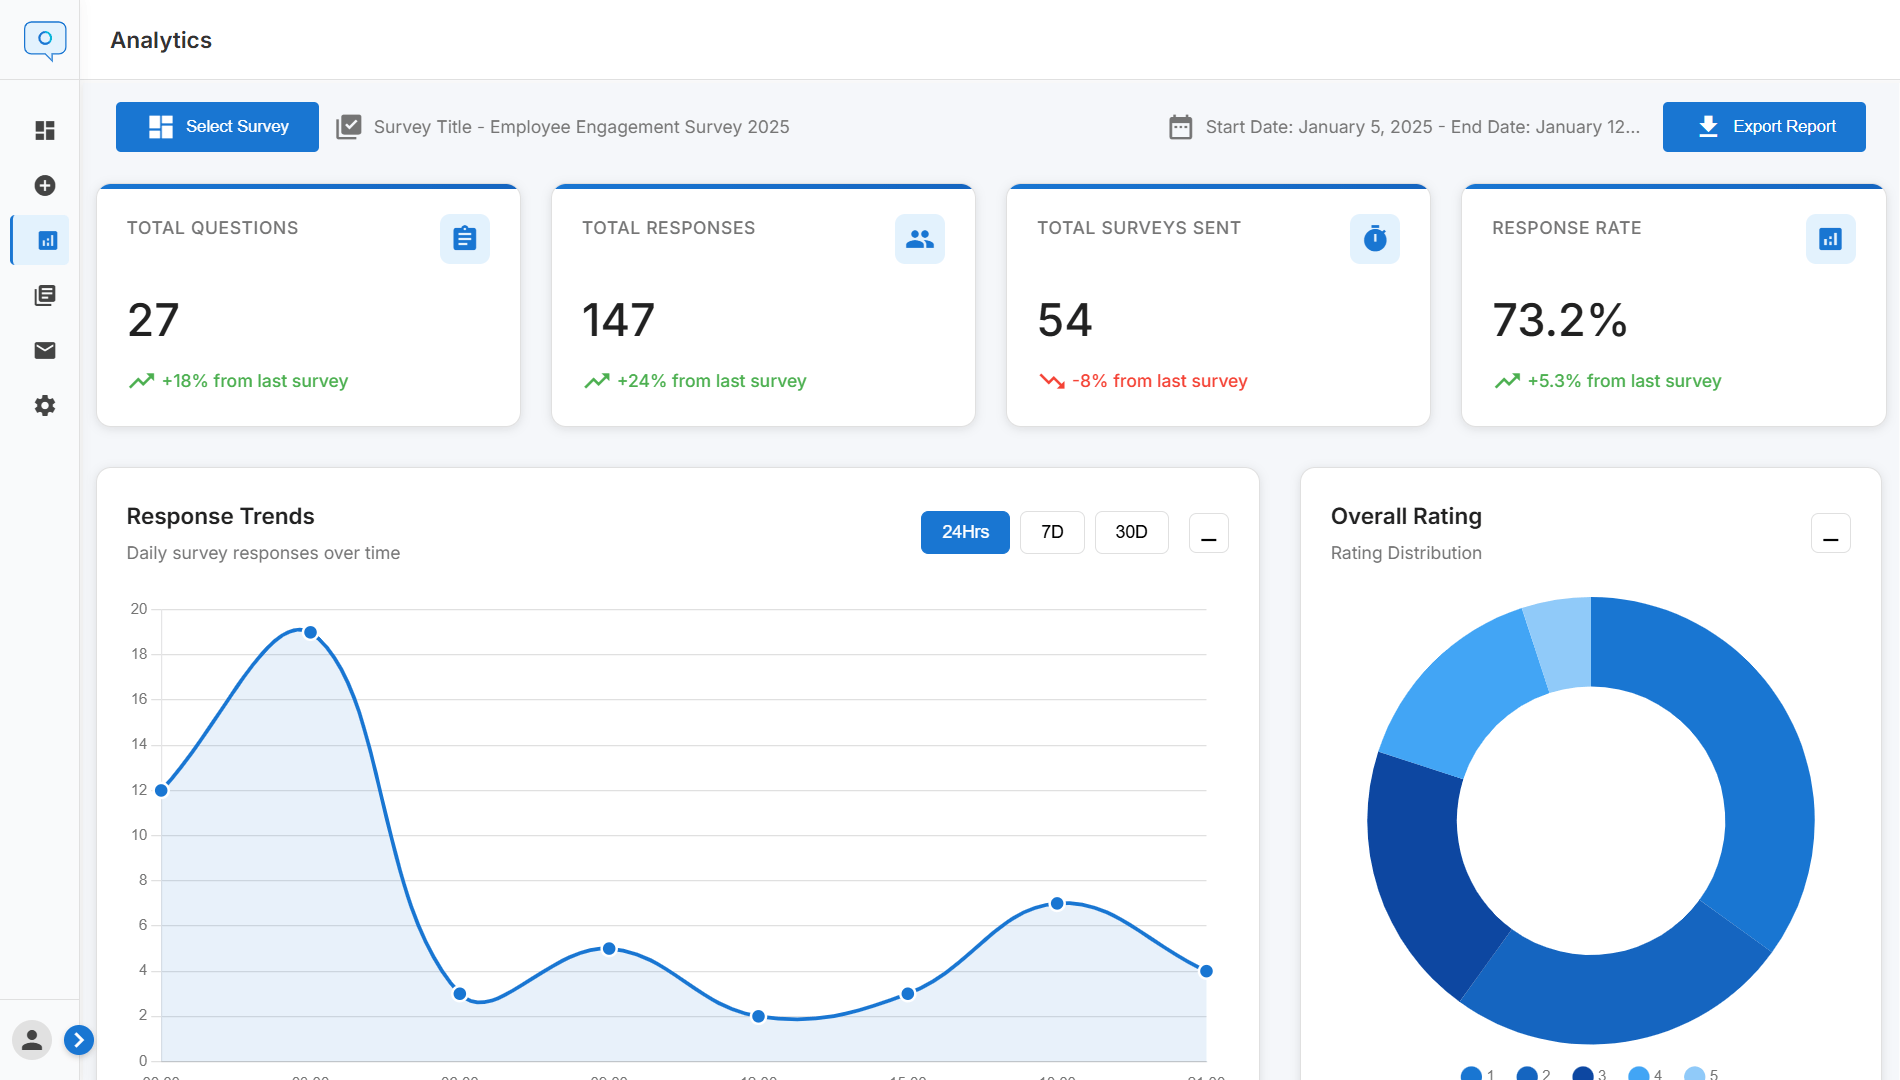Viewport: 1900px width, 1080px height.
Task: Click the clipboard icon on Total Questions card
Action: click(464, 239)
